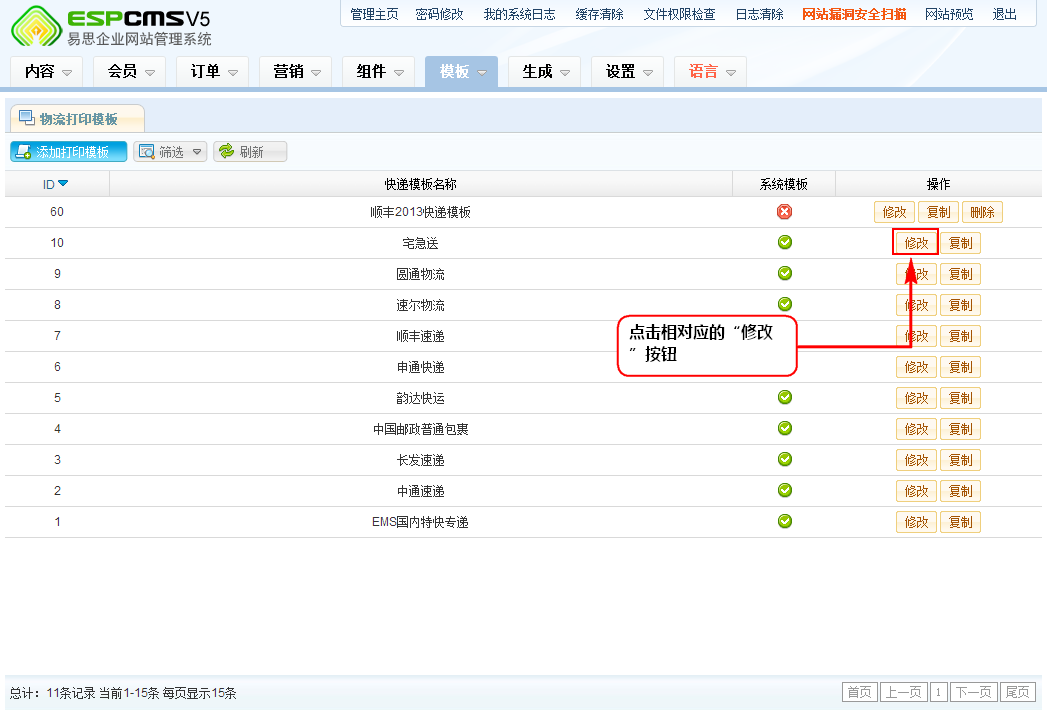Expand the 生成 menu

point(544,71)
